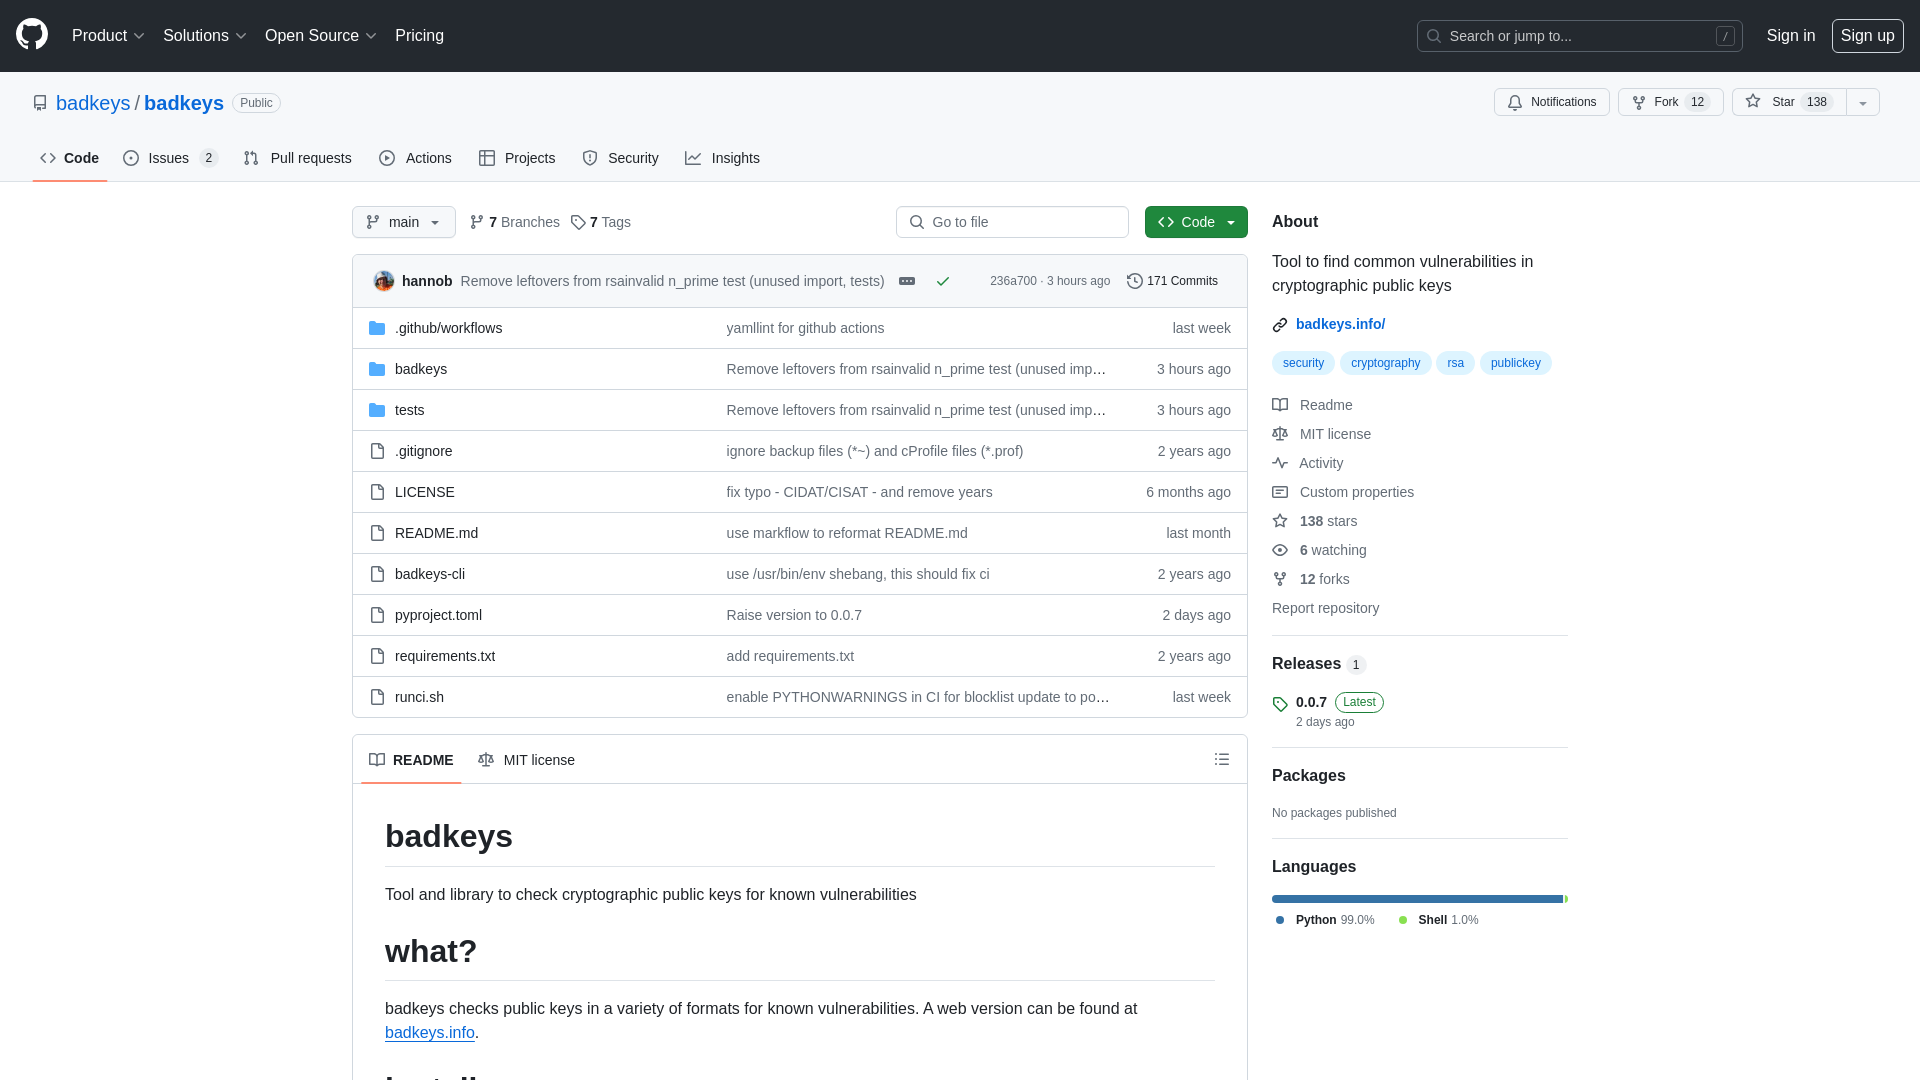The image size is (1920, 1080).
Task: Click the MIT license link in about section
Action: pos(1335,434)
